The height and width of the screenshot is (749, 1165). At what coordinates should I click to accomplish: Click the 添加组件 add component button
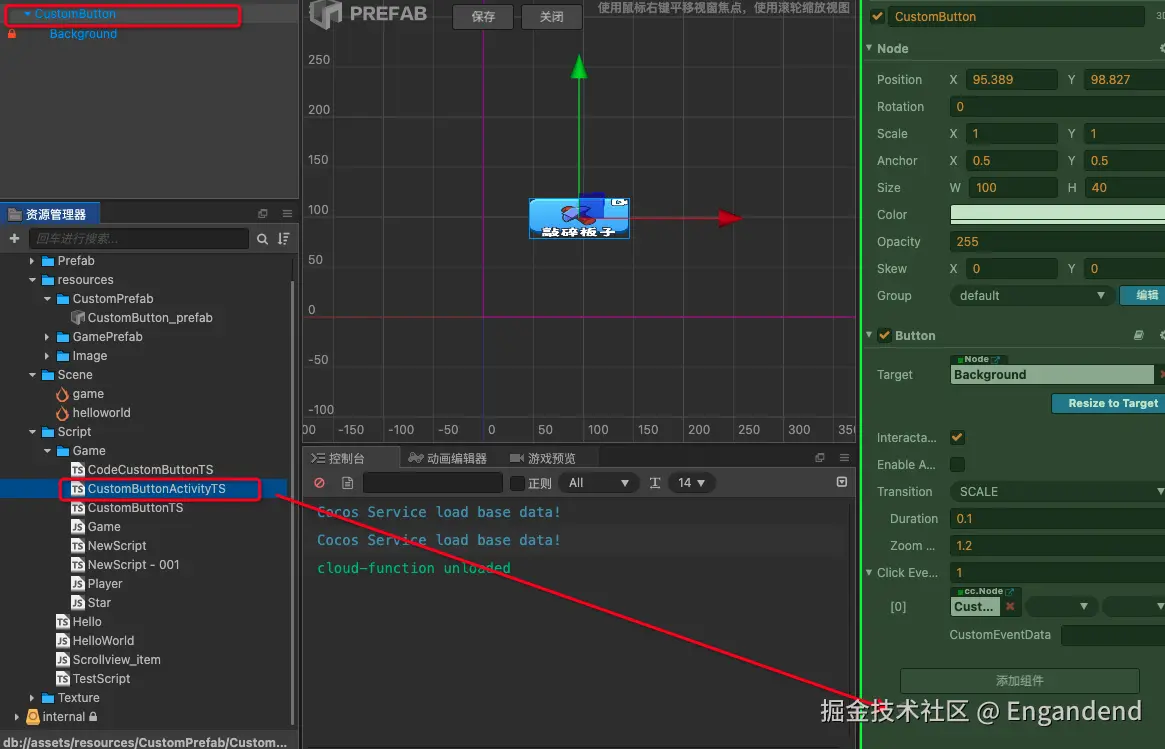(1019, 681)
